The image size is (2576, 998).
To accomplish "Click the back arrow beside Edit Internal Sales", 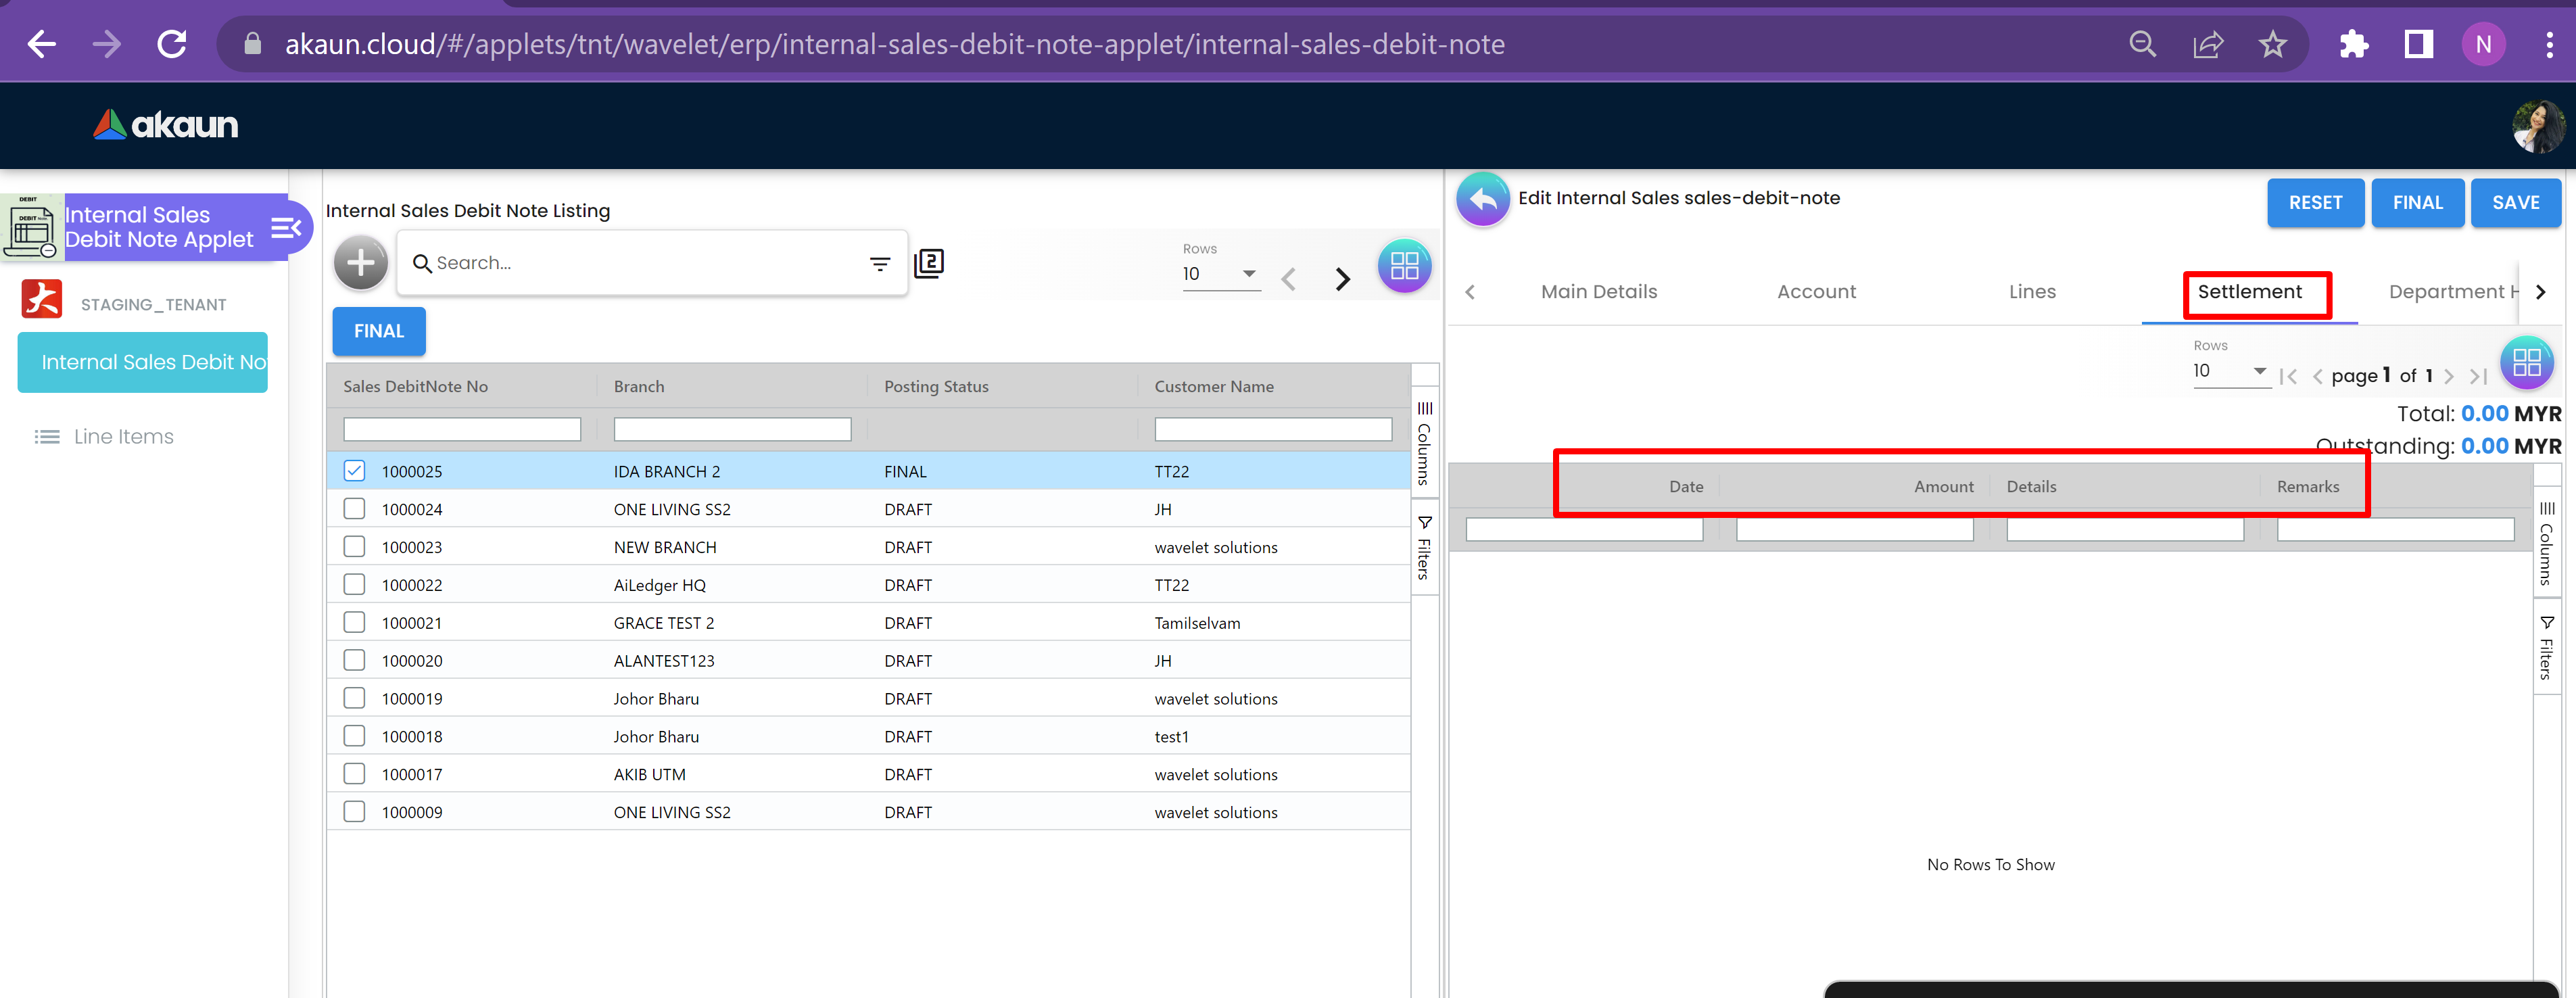I will (1482, 200).
